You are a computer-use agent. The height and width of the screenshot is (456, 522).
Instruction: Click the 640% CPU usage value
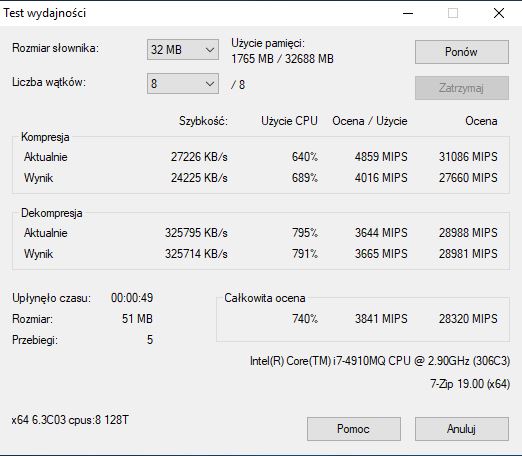(x=305, y=157)
